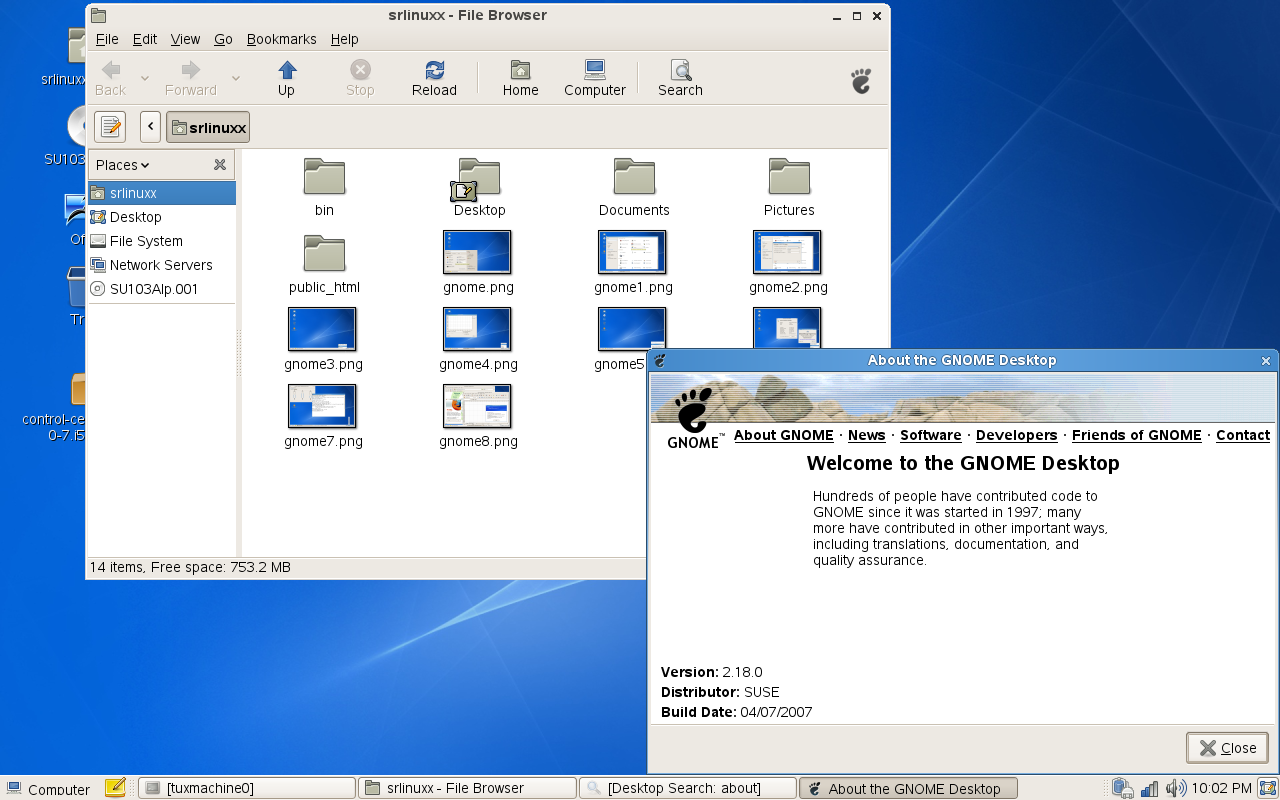Switch to srlinuxx - File Browser taskbar item

pyautogui.click(x=467, y=788)
